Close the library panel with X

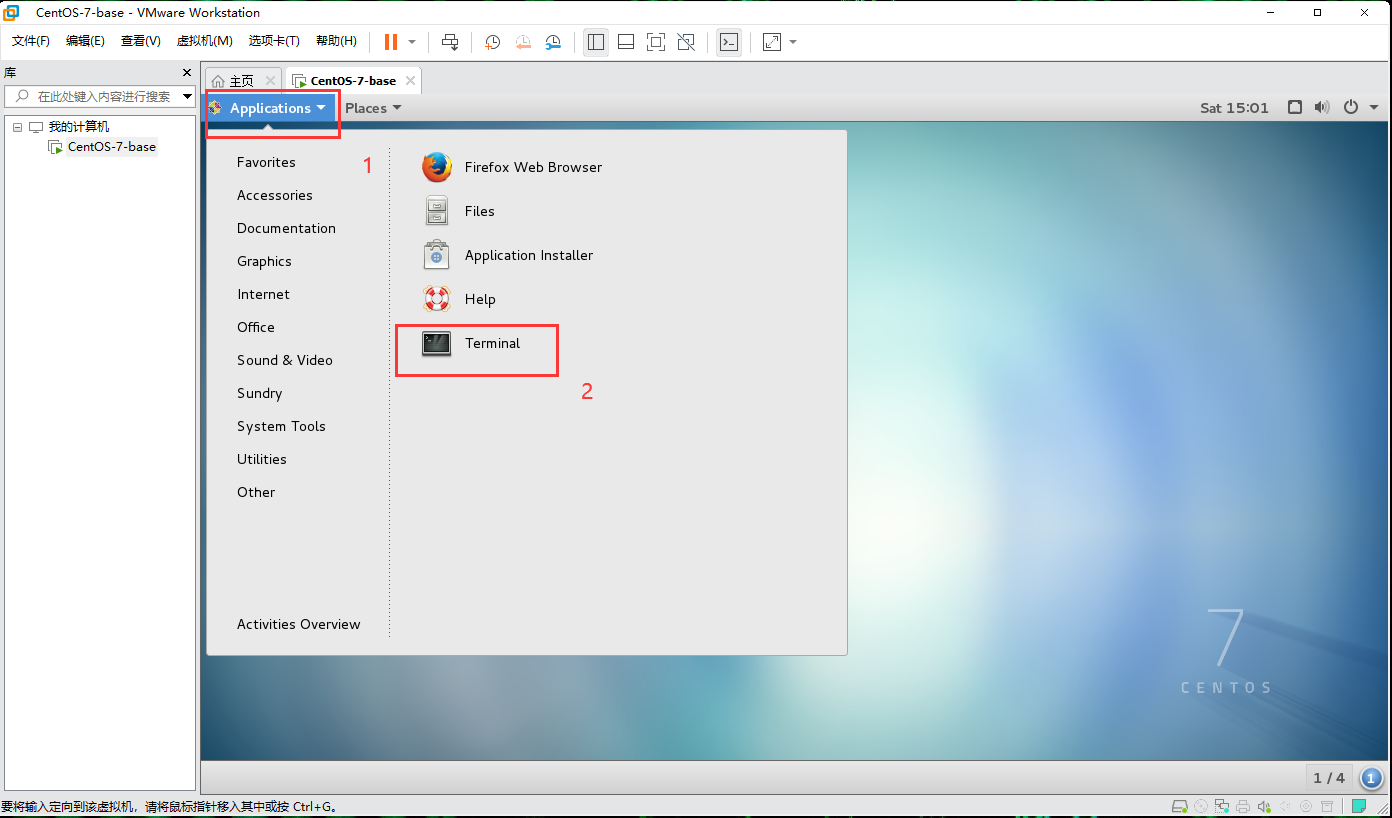(186, 73)
